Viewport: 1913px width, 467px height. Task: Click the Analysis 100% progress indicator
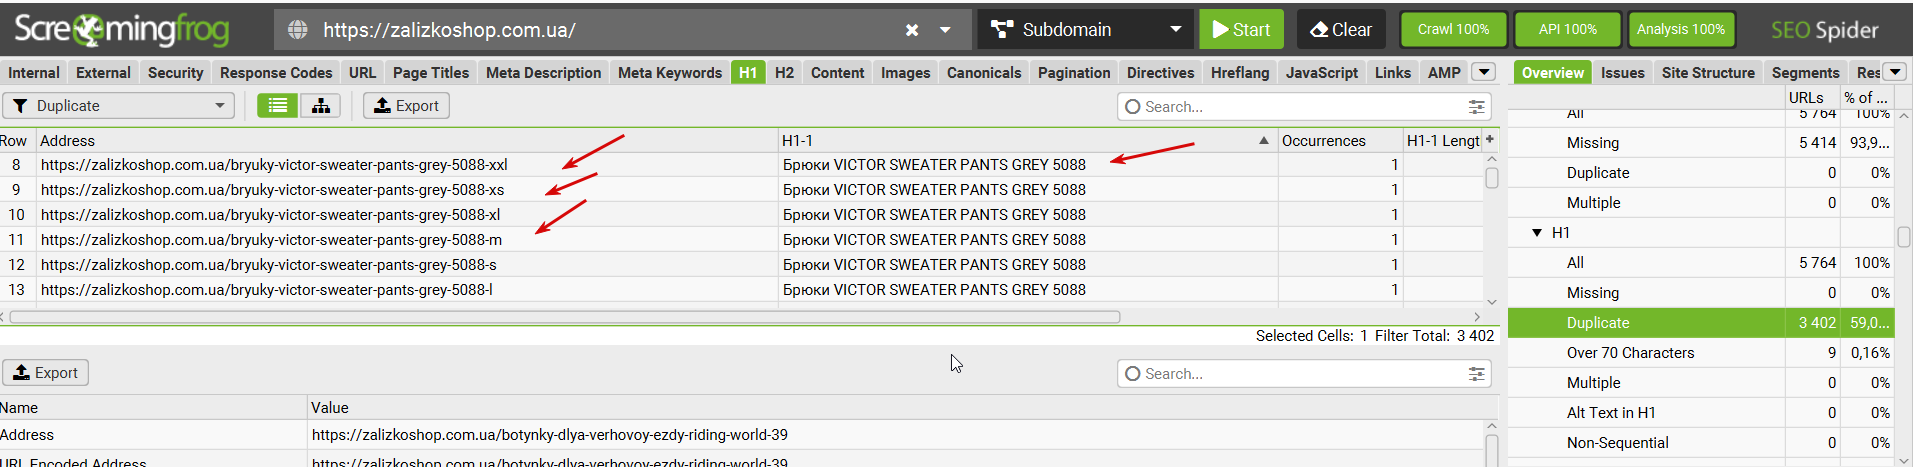[x=1680, y=30]
